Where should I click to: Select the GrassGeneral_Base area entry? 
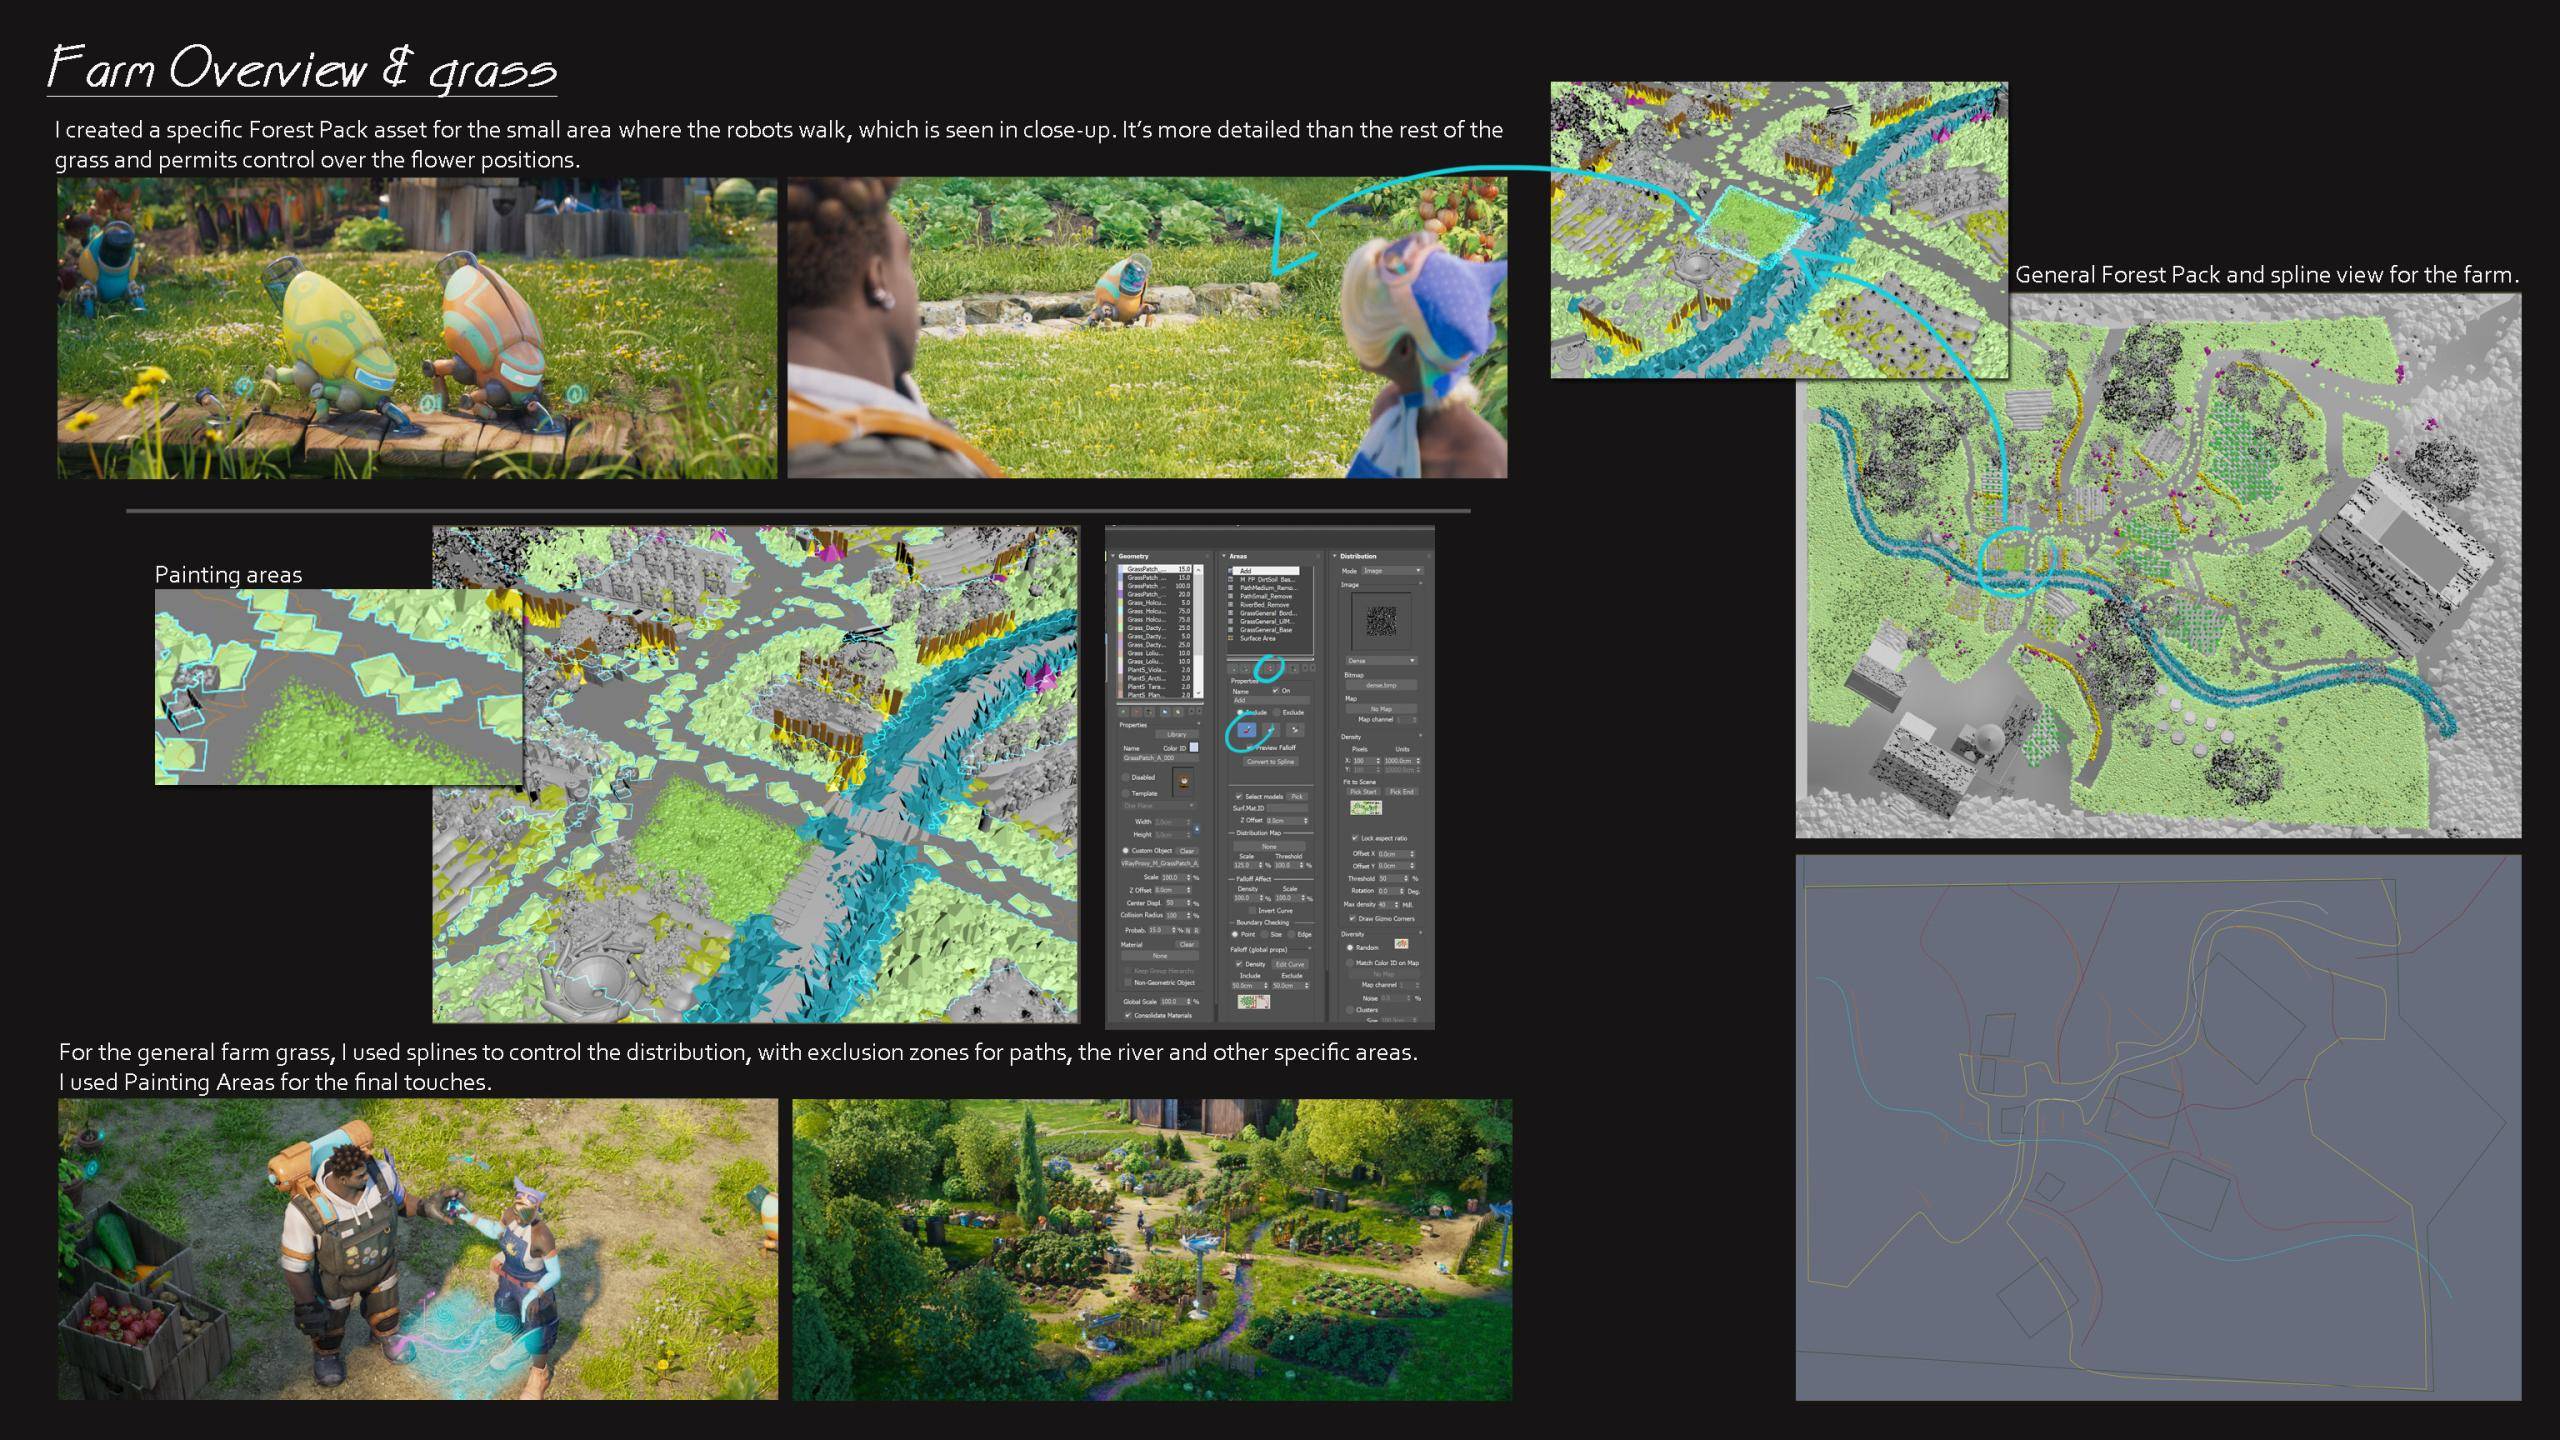coord(1265,630)
